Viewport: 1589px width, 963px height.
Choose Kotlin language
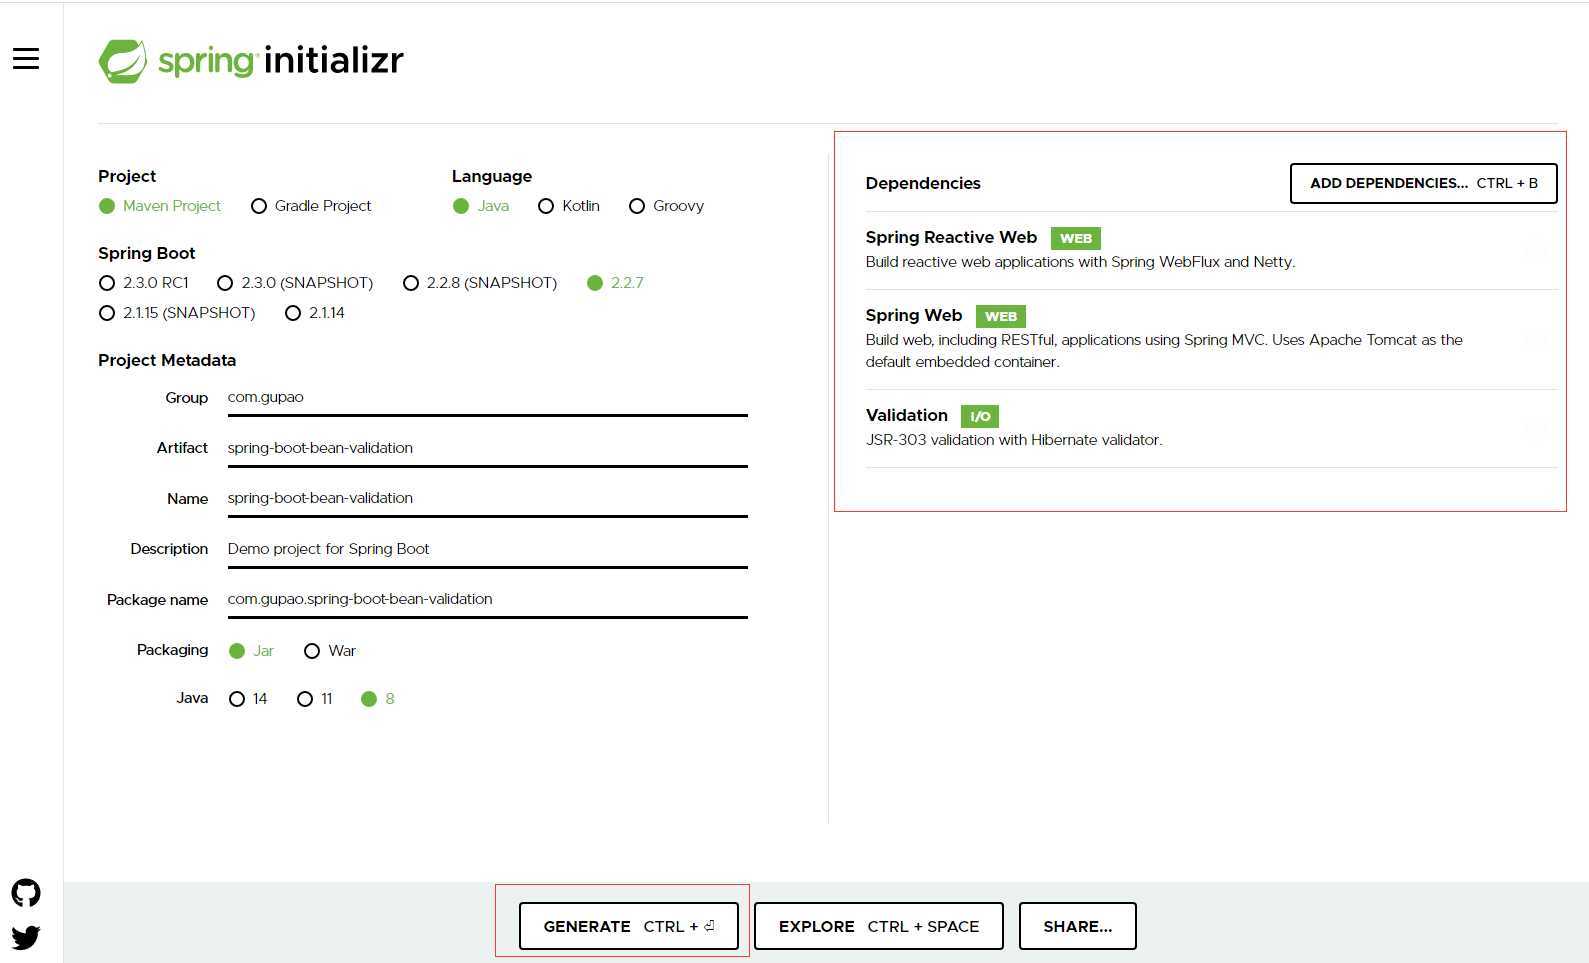pyautogui.click(x=569, y=206)
